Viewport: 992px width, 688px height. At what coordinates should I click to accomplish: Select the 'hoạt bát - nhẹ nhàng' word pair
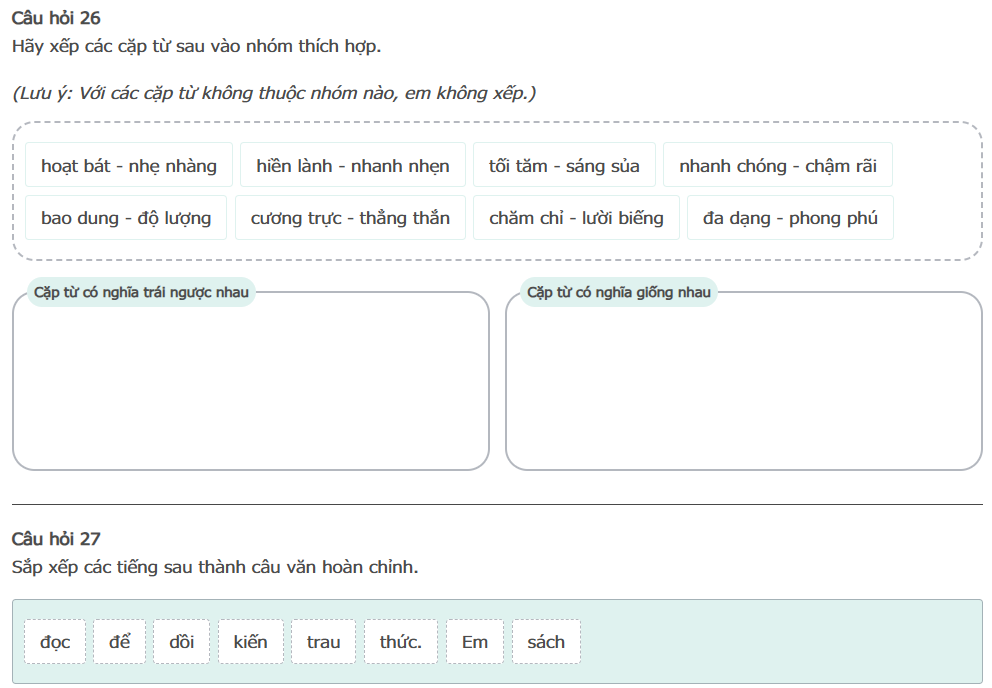[x=129, y=166]
